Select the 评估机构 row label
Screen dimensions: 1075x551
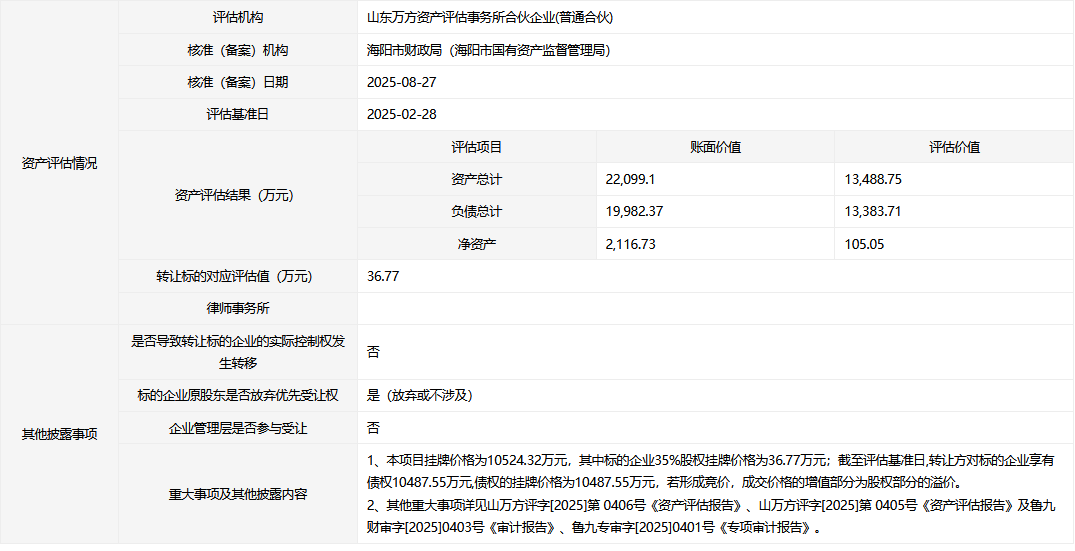(x=238, y=18)
